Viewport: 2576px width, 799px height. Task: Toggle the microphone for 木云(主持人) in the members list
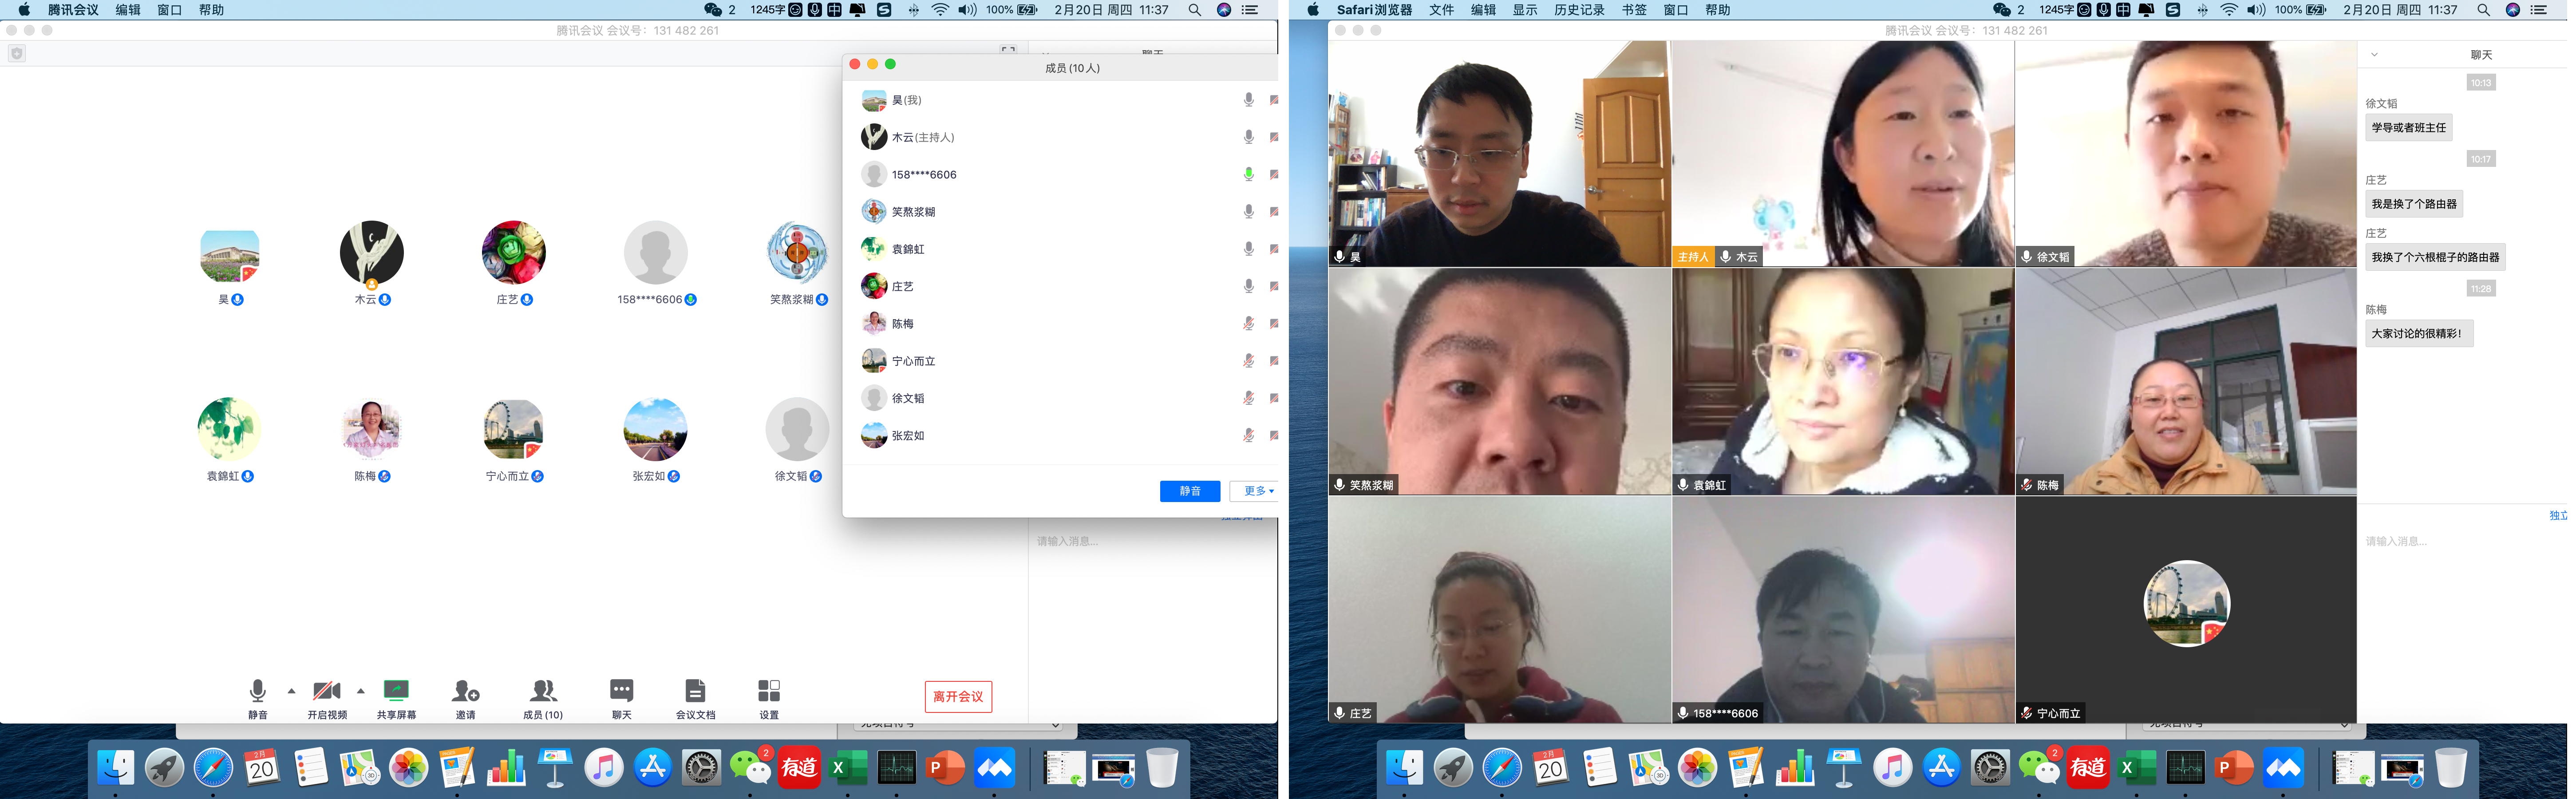coord(1248,137)
